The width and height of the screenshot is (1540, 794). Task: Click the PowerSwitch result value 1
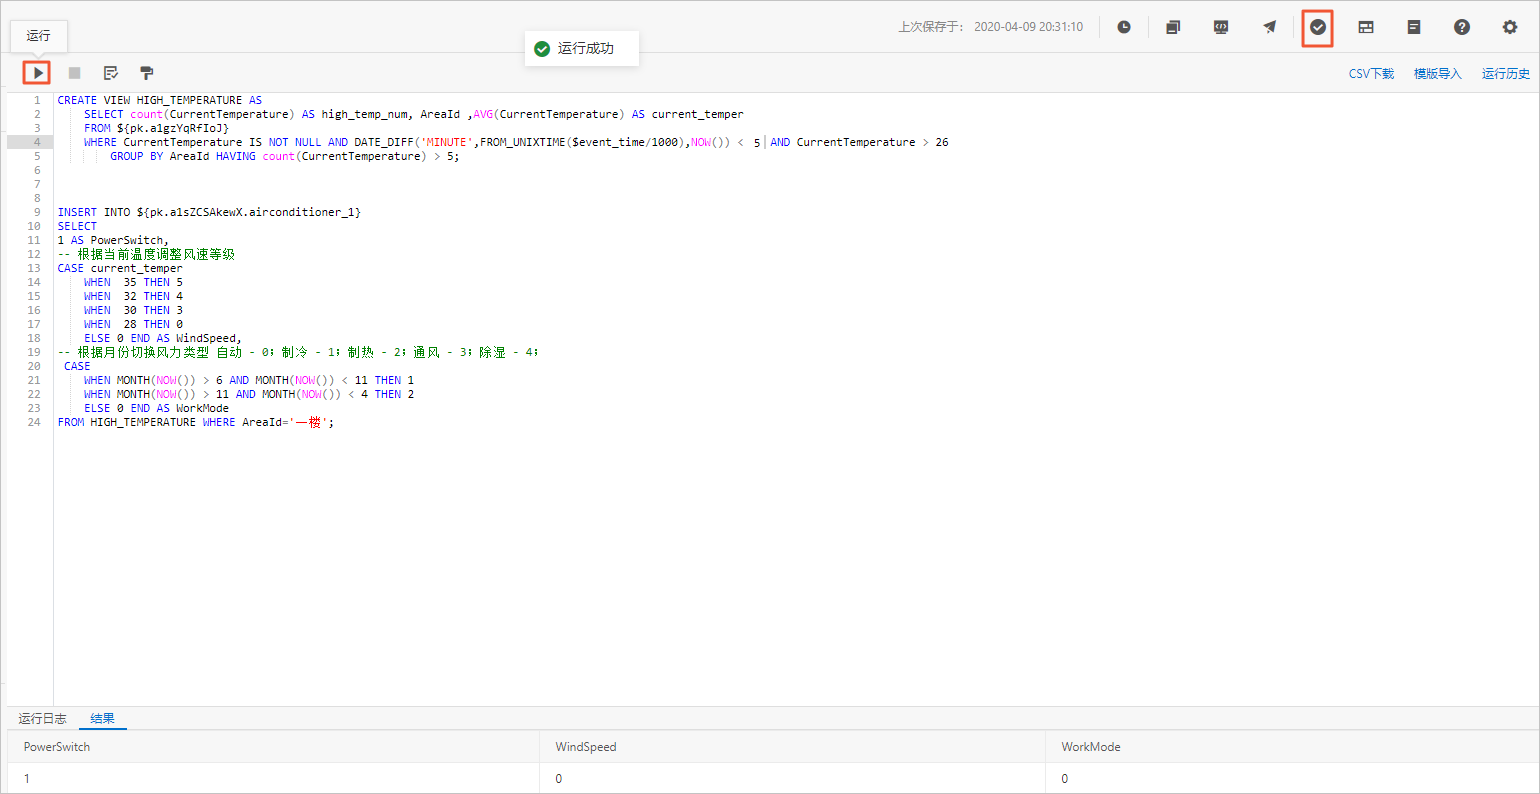click(27, 778)
